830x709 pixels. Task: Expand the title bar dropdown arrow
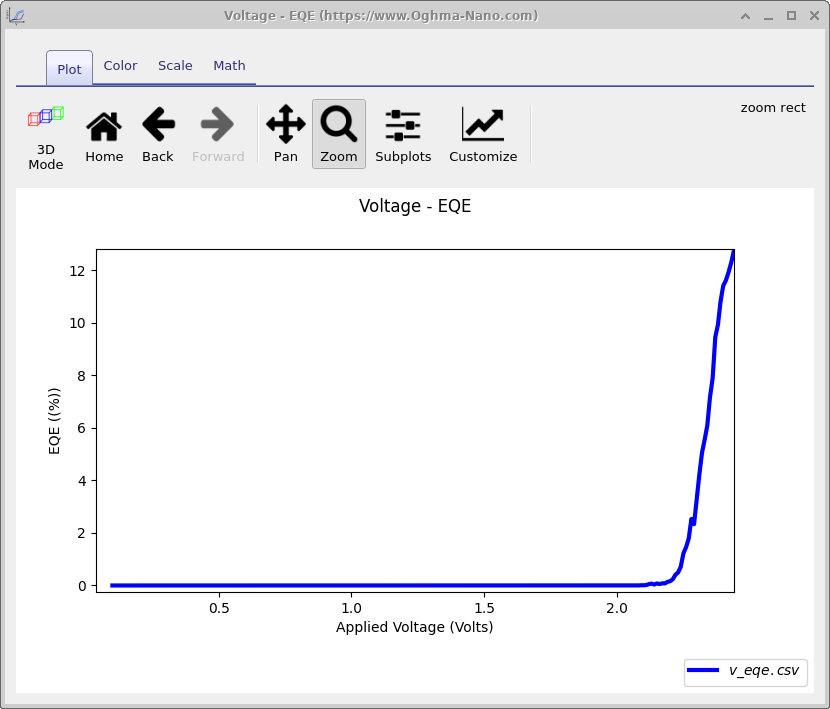[746, 15]
